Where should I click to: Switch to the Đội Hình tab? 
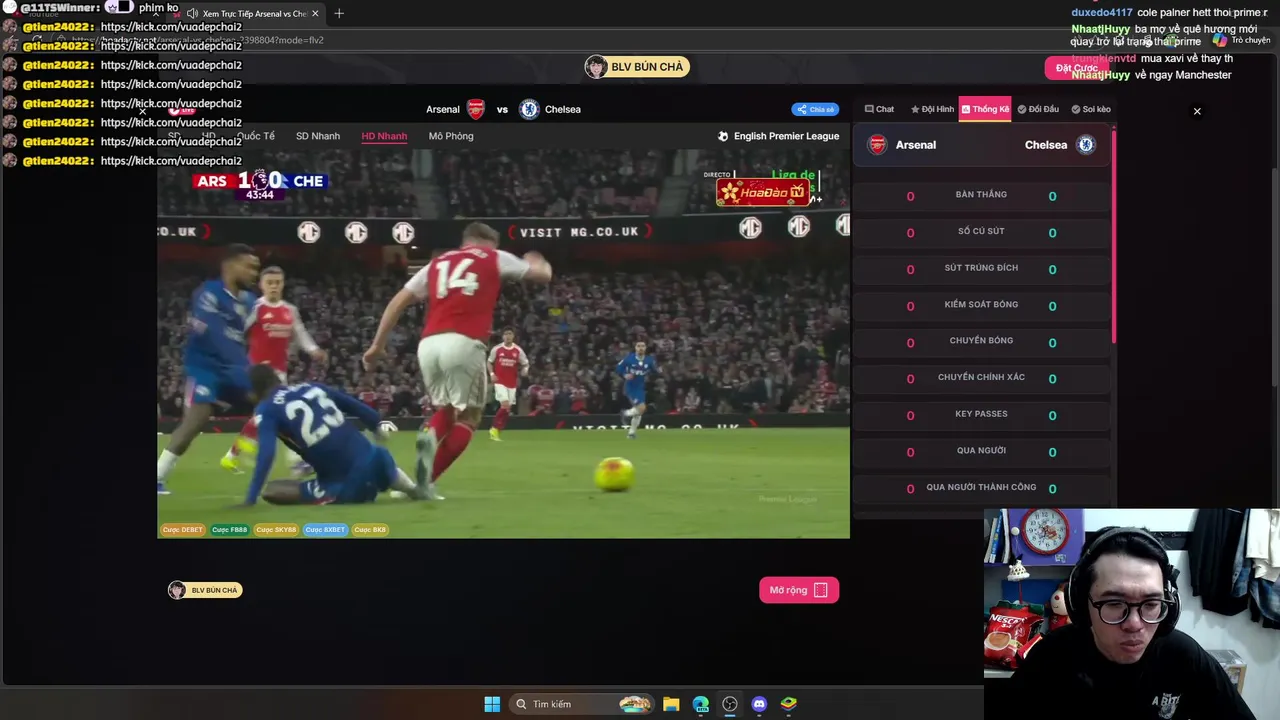tap(932, 109)
